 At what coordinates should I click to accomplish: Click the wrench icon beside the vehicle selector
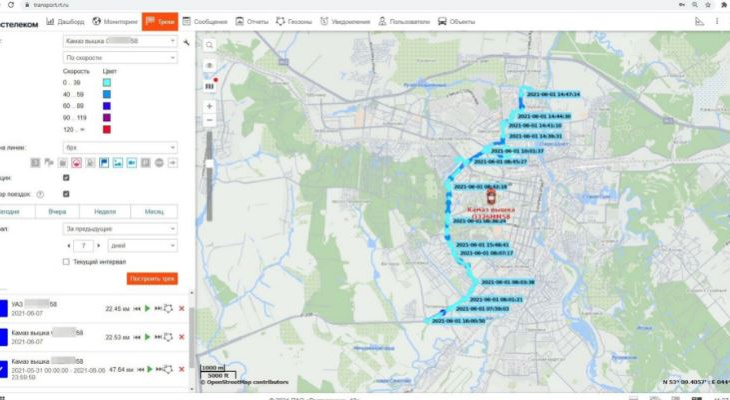pos(187,42)
